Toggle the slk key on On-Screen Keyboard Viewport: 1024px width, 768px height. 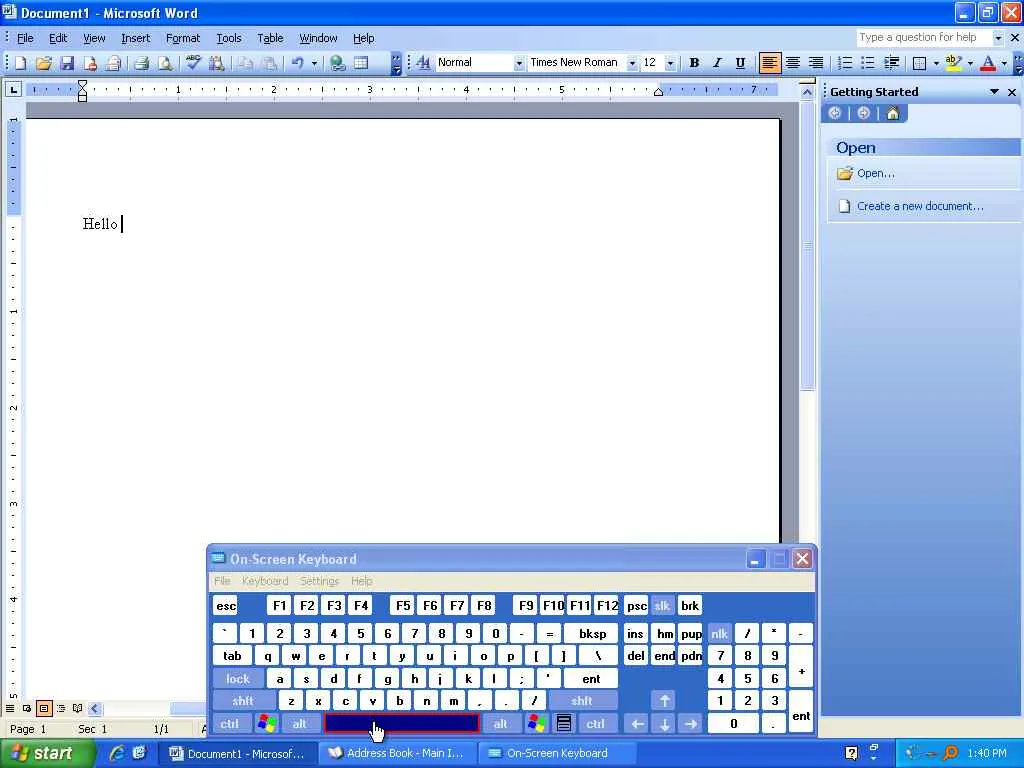[x=662, y=605]
